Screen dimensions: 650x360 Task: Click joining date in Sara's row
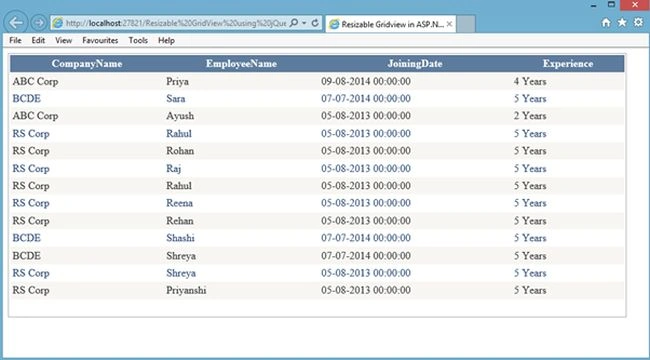pyautogui.click(x=366, y=99)
